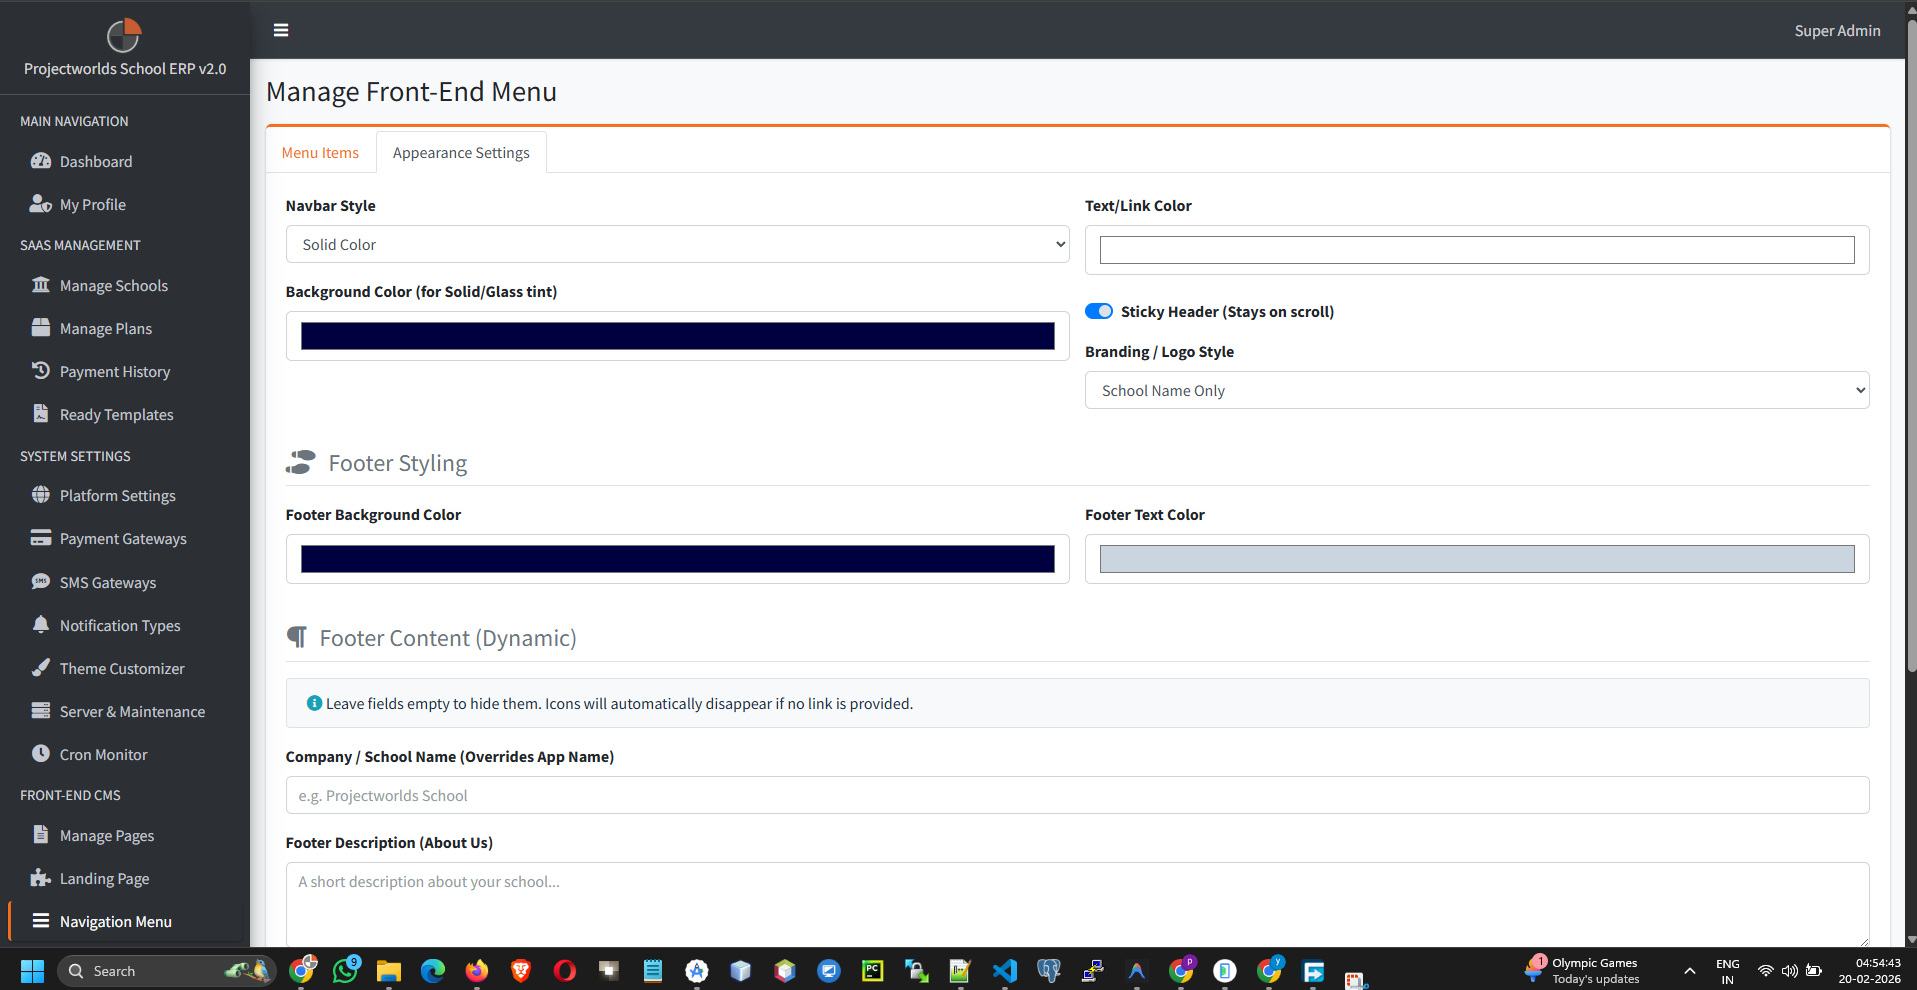Open Payment History

[114, 371]
